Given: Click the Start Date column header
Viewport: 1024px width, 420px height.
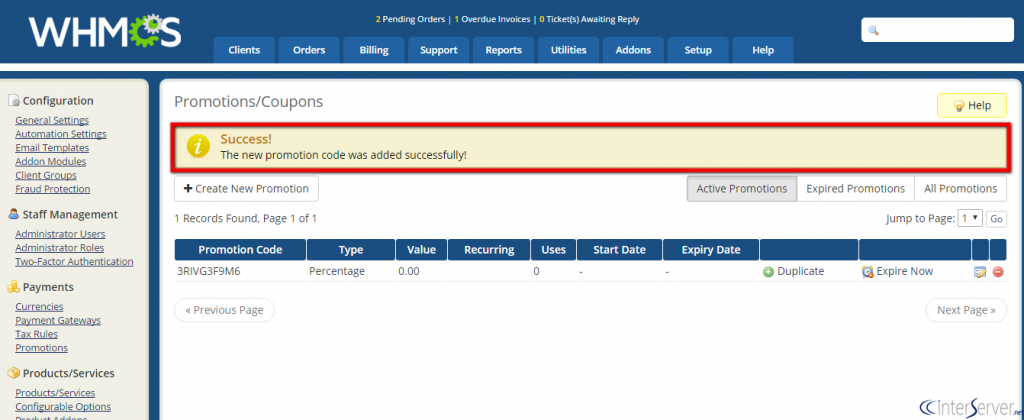Looking at the screenshot, I should tap(619, 250).
